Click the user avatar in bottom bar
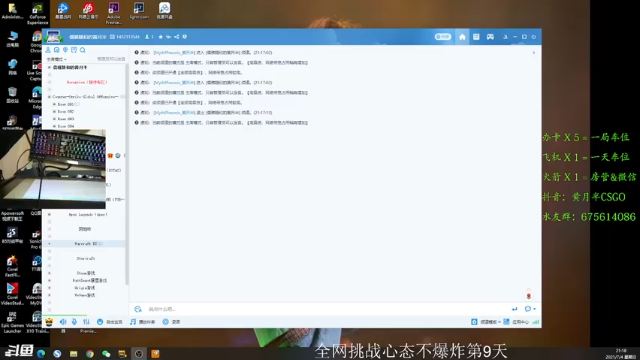Screen dimensions: 640x360 49,322
